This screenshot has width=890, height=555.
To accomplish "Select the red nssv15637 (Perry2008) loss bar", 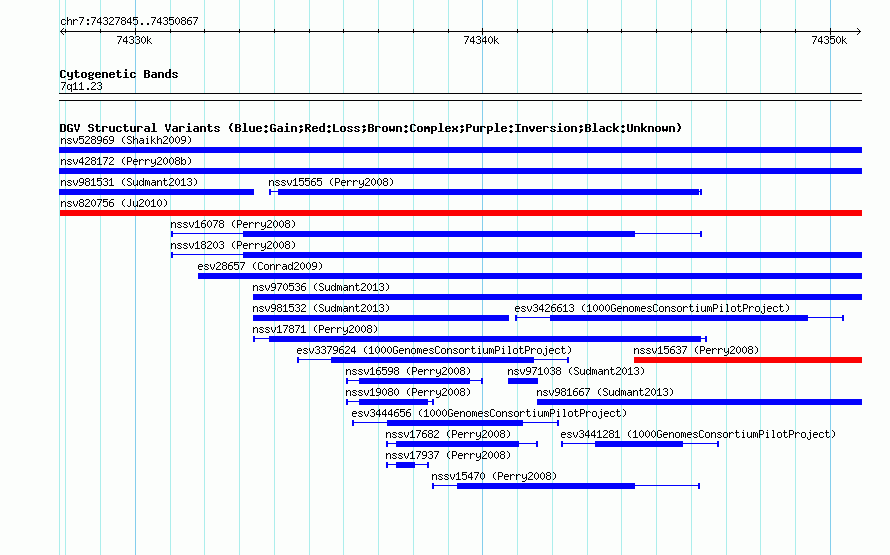I will pyautogui.click(x=748, y=360).
